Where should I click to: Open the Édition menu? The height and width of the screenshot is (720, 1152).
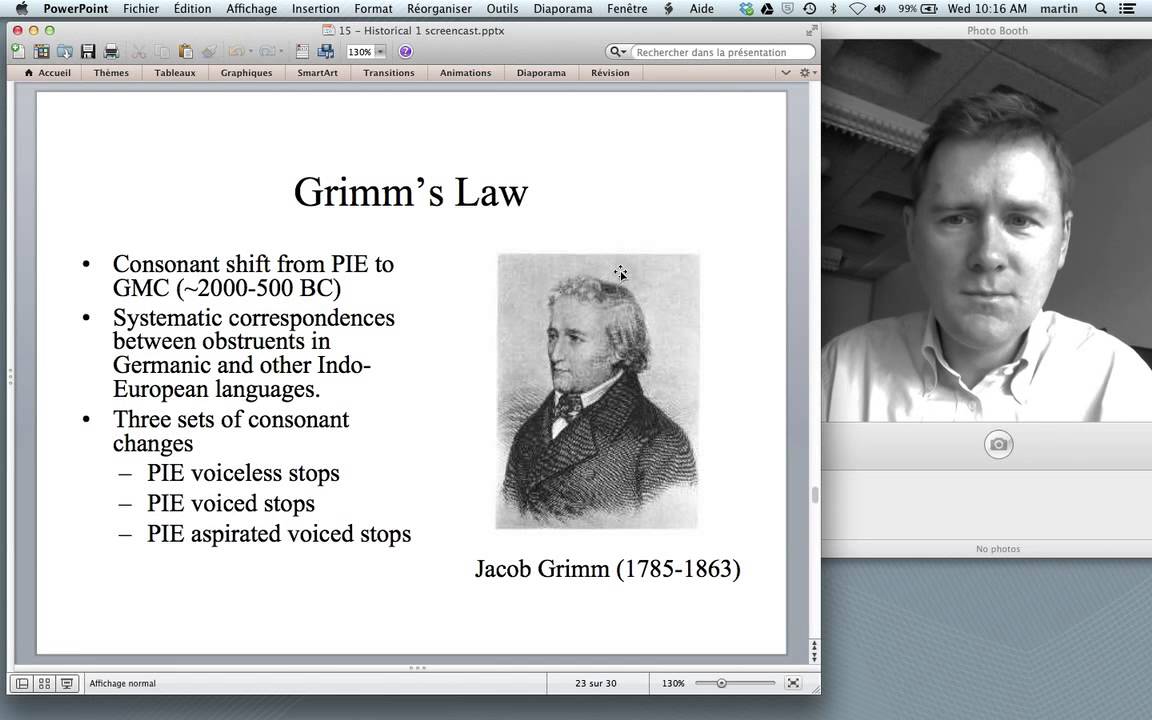(192, 9)
